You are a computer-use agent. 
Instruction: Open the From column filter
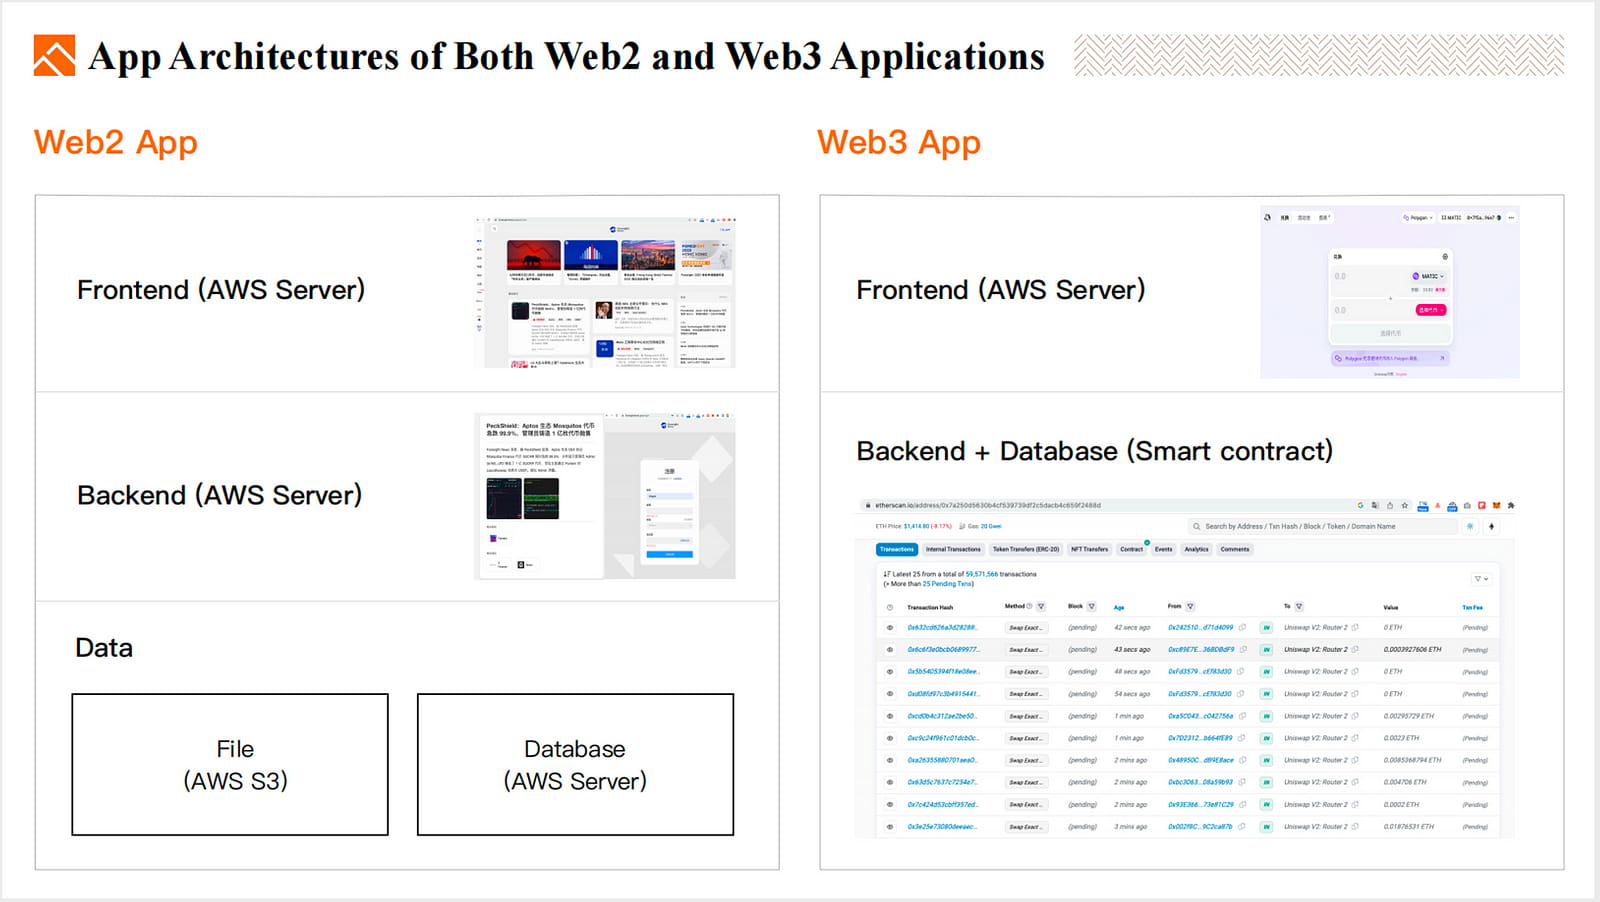click(1190, 607)
